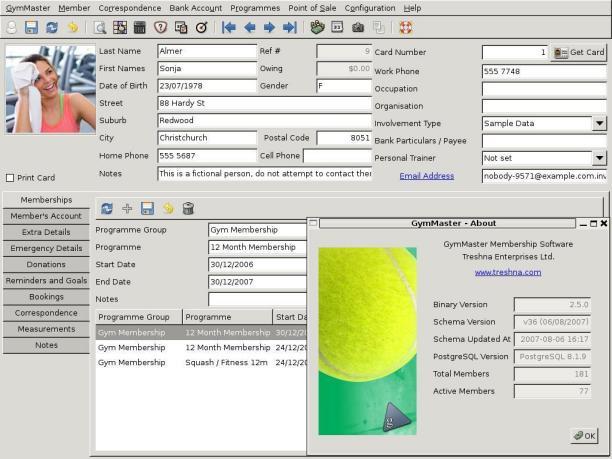
Task: Click the About dialog window menu icon
Action: pyautogui.click(x=313, y=223)
